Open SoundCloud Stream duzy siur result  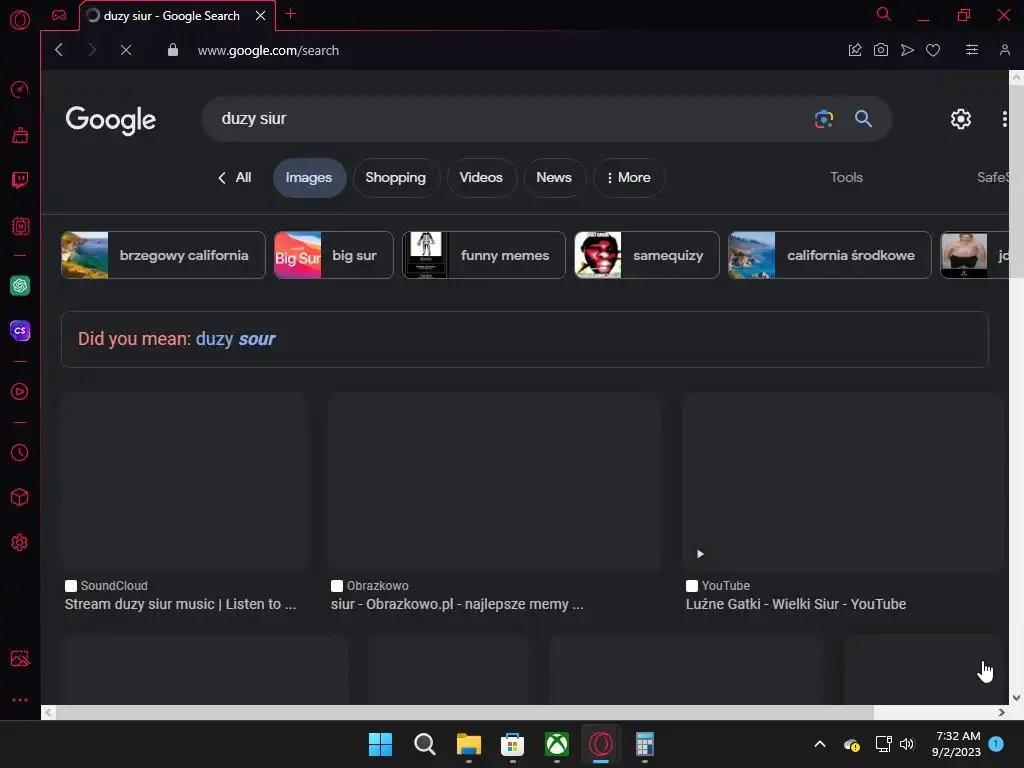pos(180,604)
